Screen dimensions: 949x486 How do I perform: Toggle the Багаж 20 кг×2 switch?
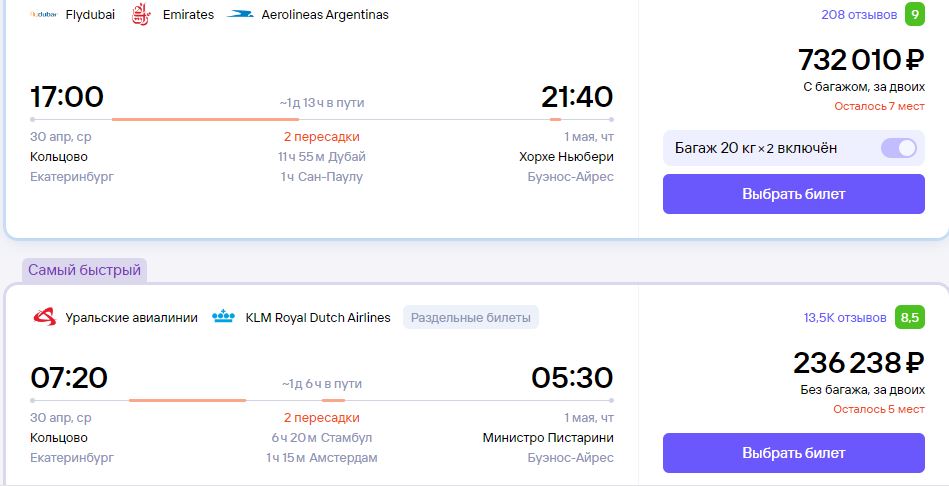click(x=898, y=148)
